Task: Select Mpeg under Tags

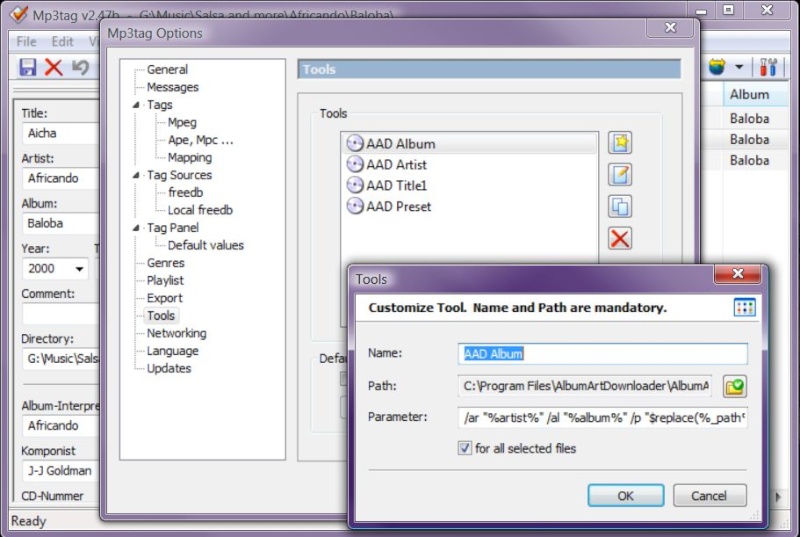Action: tap(182, 122)
